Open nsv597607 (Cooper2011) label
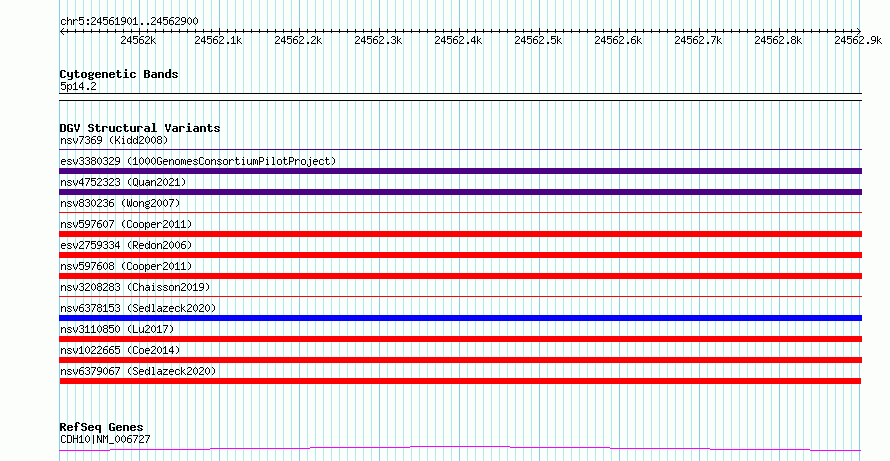 126,224
